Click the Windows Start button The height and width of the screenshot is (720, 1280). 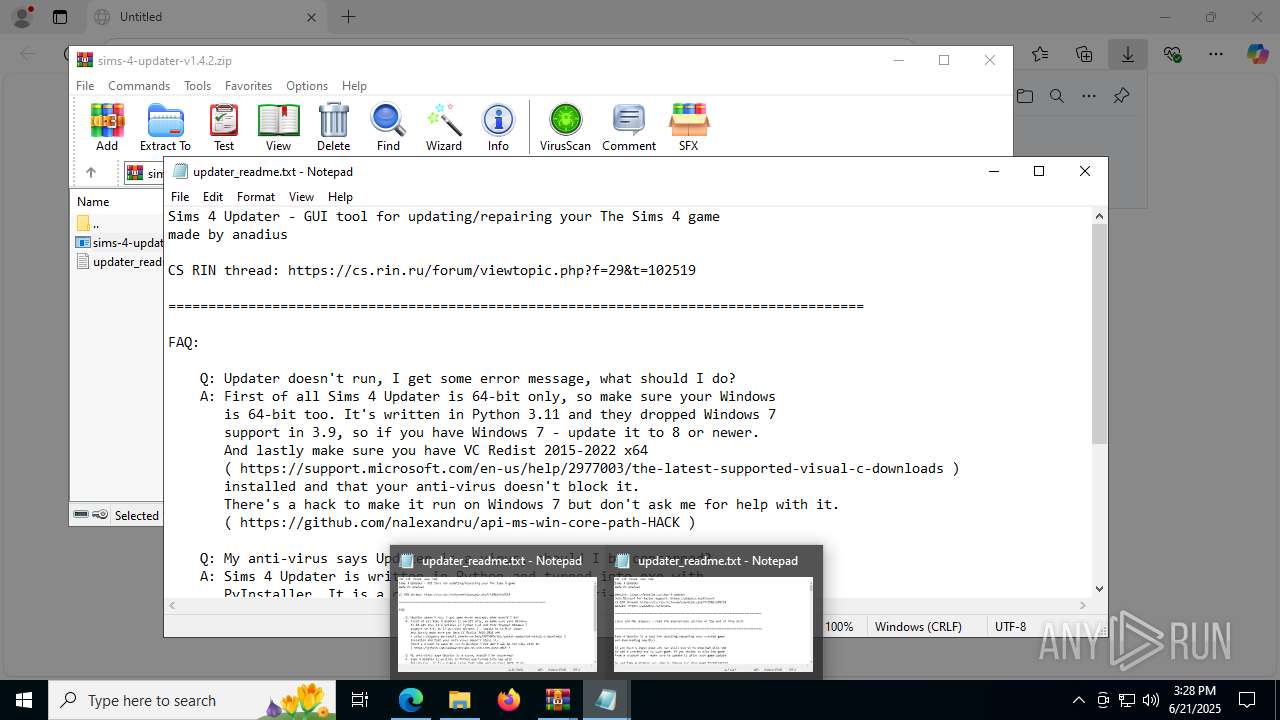(x=24, y=700)
